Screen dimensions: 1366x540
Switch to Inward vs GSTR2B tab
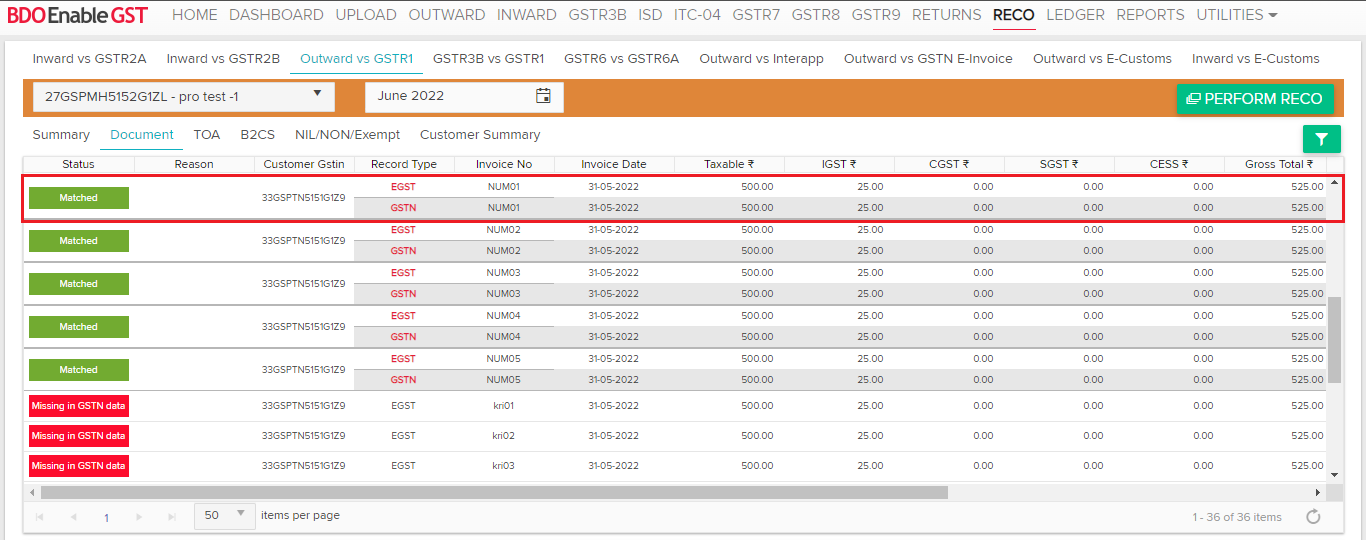point(223,59)
